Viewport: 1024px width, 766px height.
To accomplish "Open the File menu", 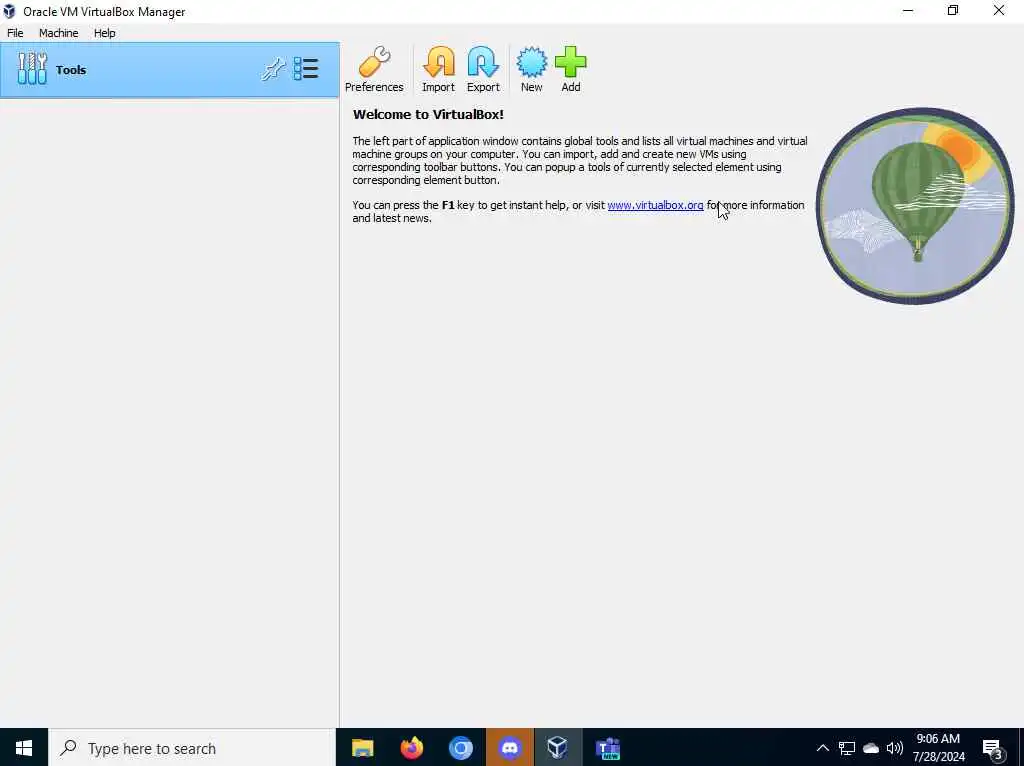I will [15, 33].
